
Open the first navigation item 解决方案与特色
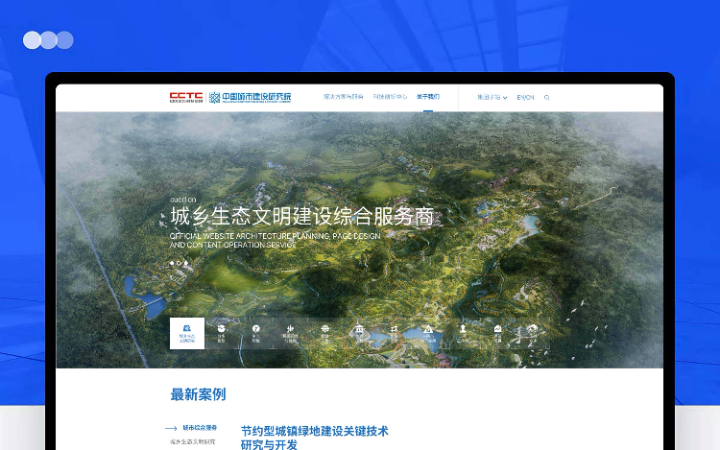tap(343, 97)
